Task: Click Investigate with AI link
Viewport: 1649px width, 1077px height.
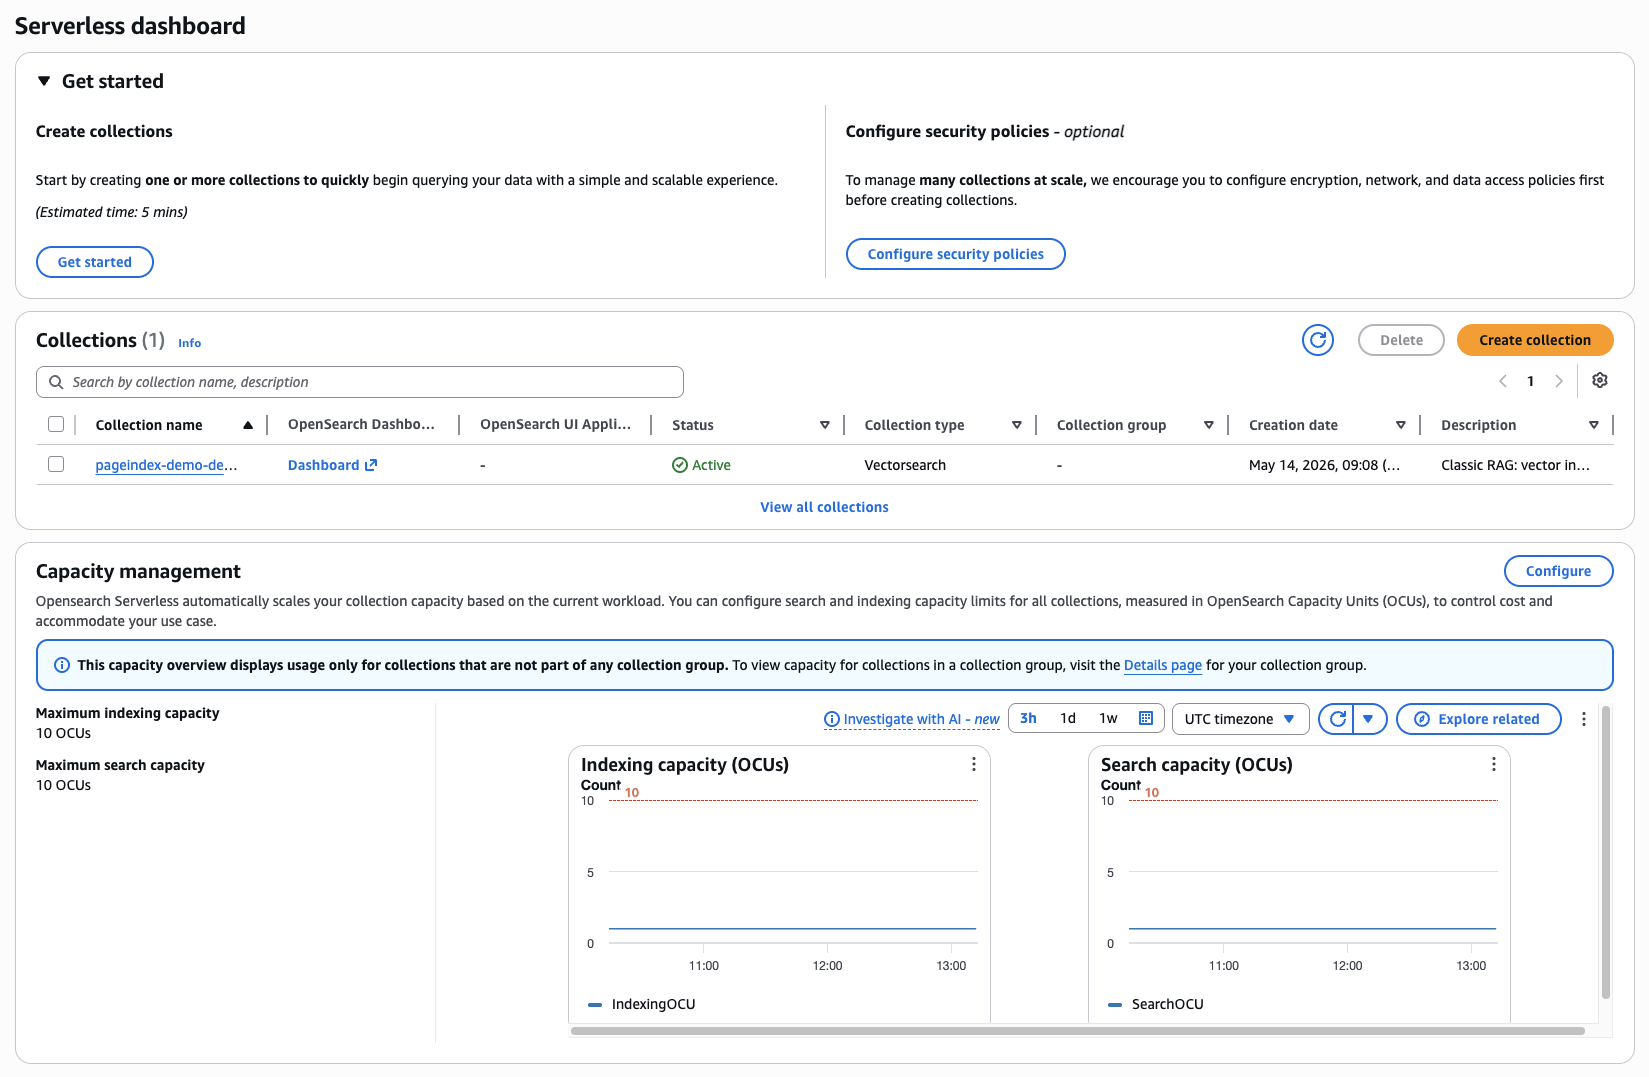Action: pyautogui.click(x=911, y=719)
